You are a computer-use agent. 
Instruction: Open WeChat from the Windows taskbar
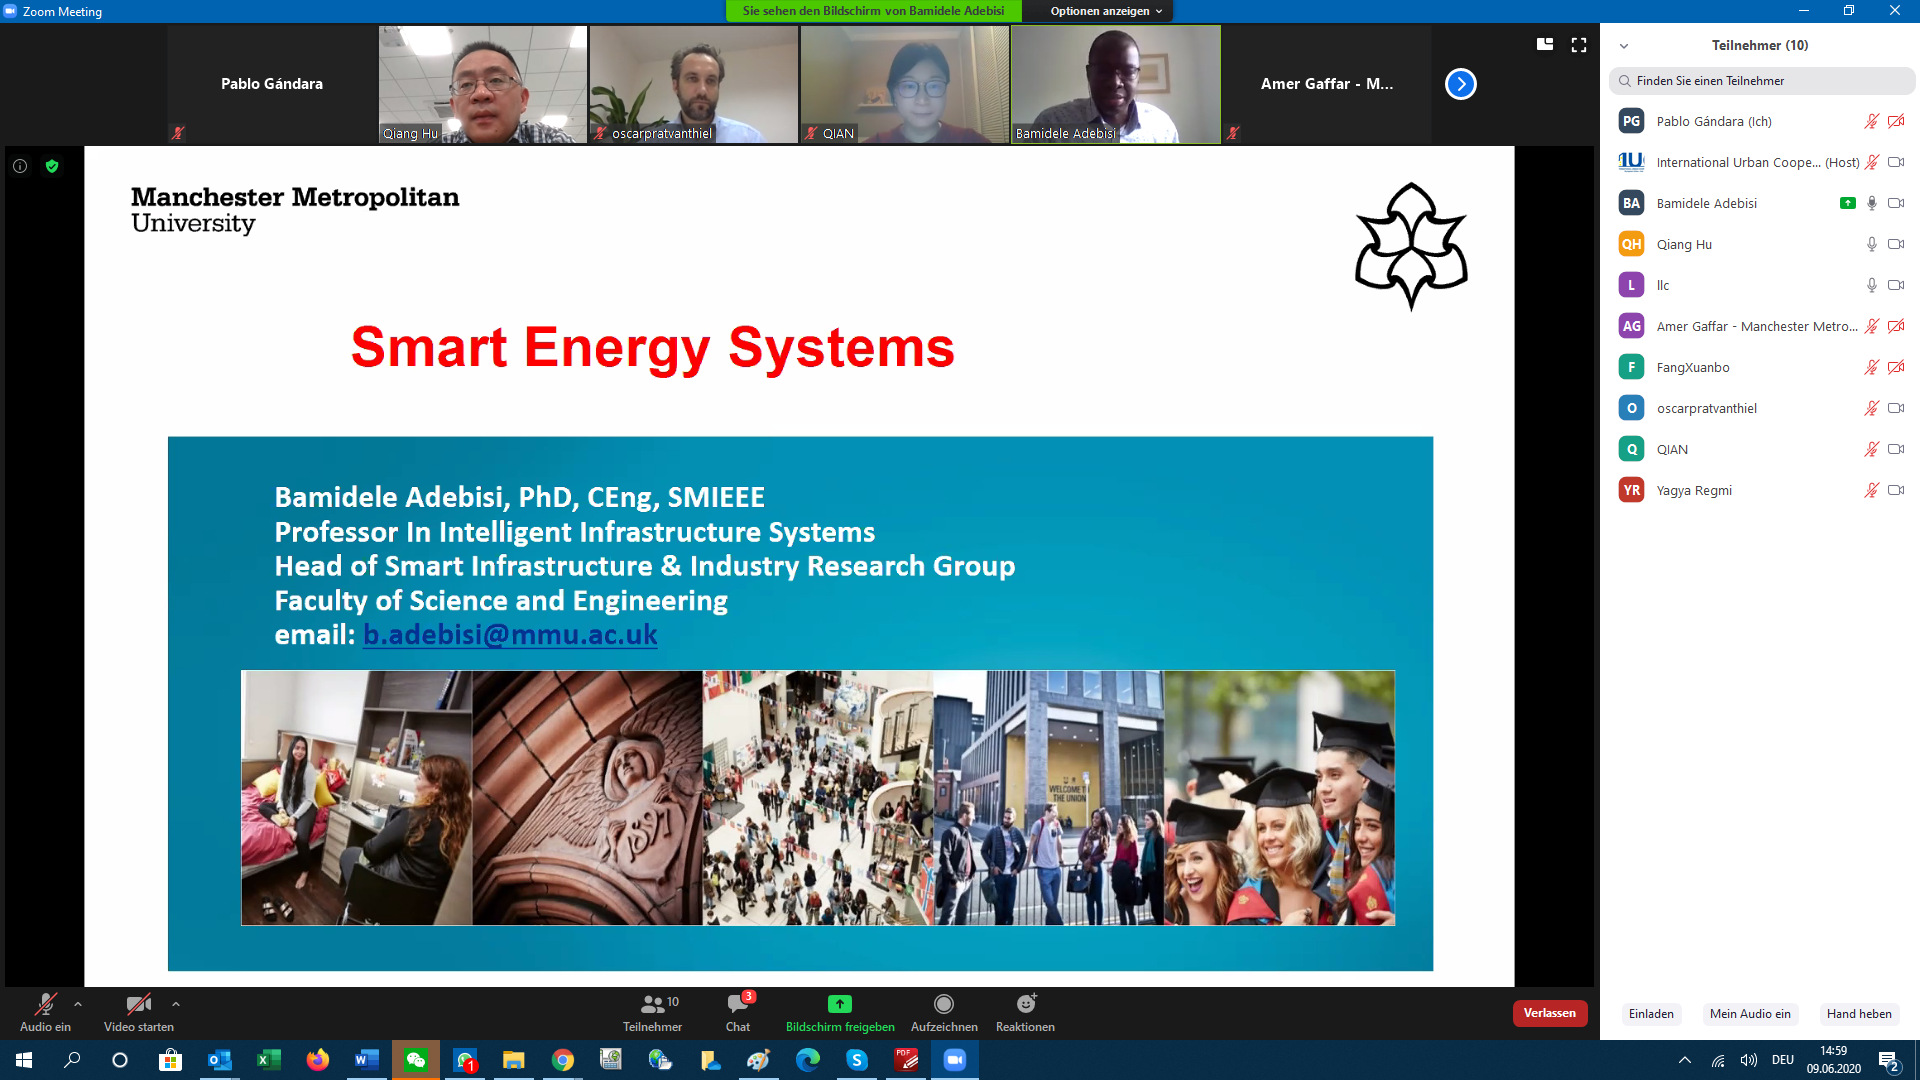(x=416, y=1060)
